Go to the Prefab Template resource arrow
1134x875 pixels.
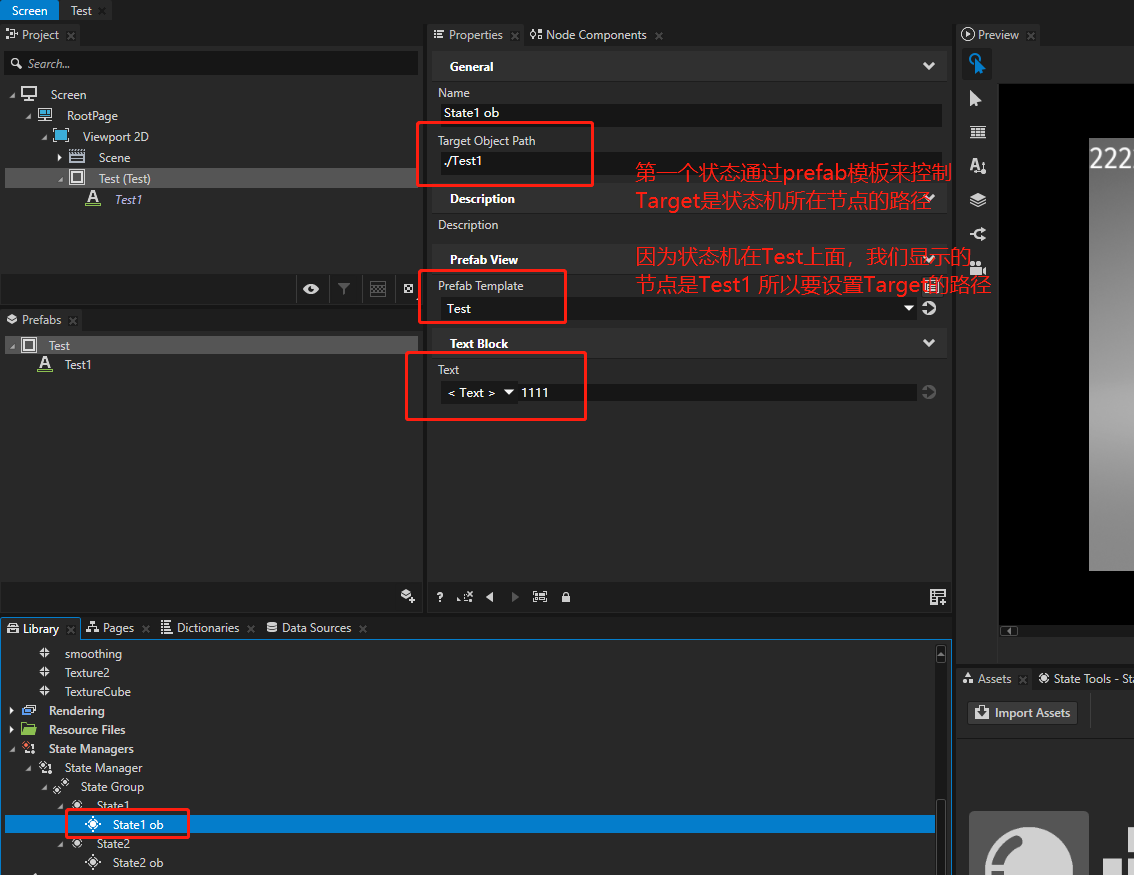point(929,308)
